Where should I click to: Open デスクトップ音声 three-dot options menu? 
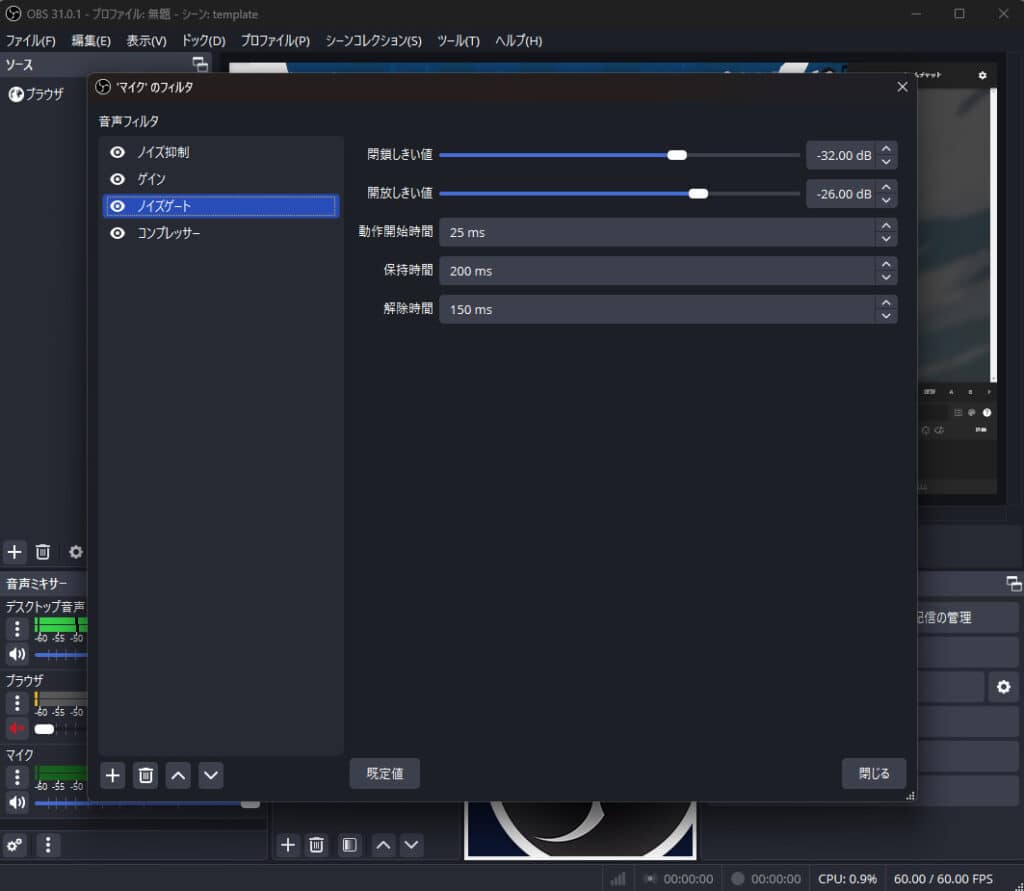click(x=17, y=629)
